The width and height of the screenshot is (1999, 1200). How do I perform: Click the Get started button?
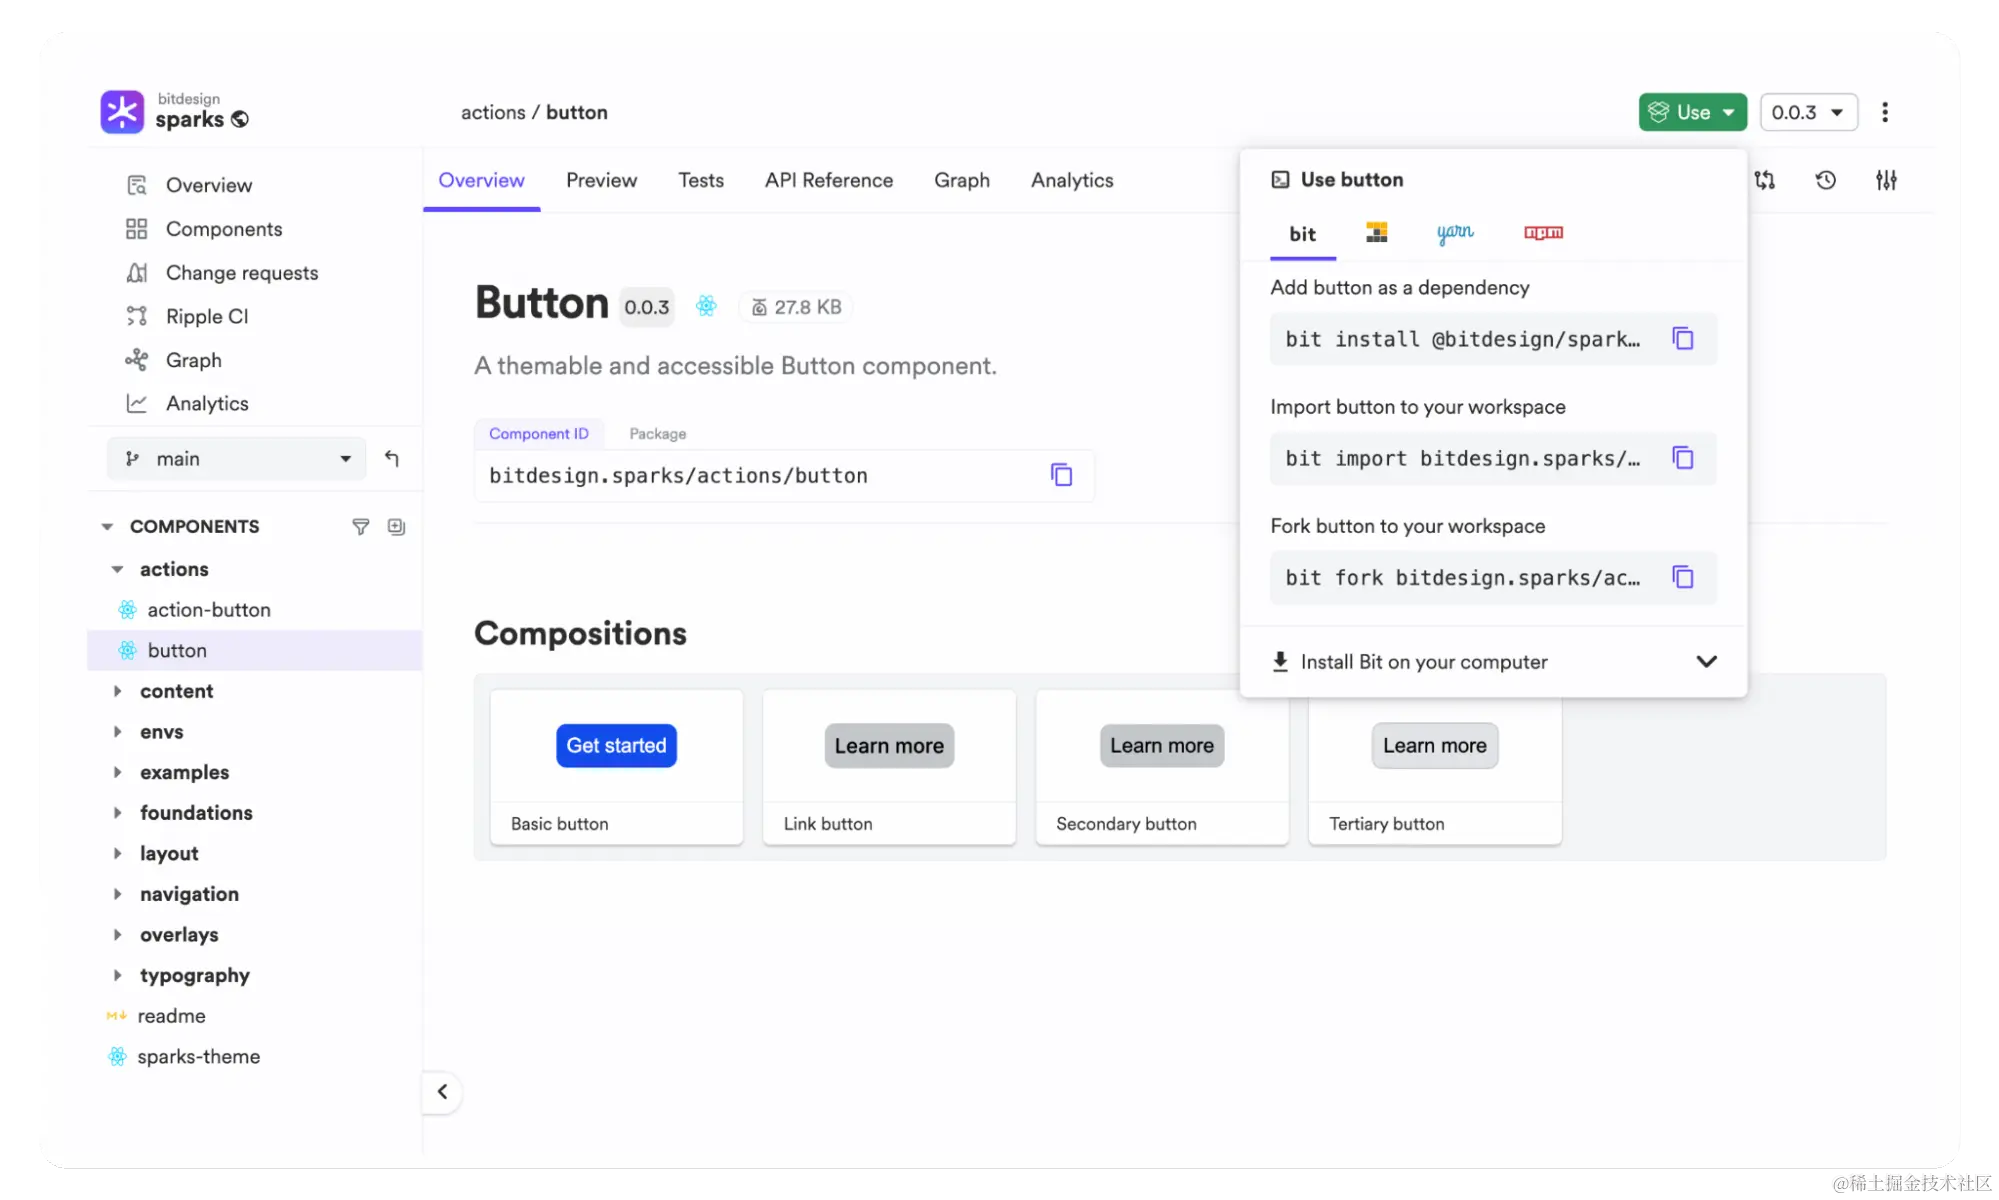pyautogui.click(x=616, y=746)
